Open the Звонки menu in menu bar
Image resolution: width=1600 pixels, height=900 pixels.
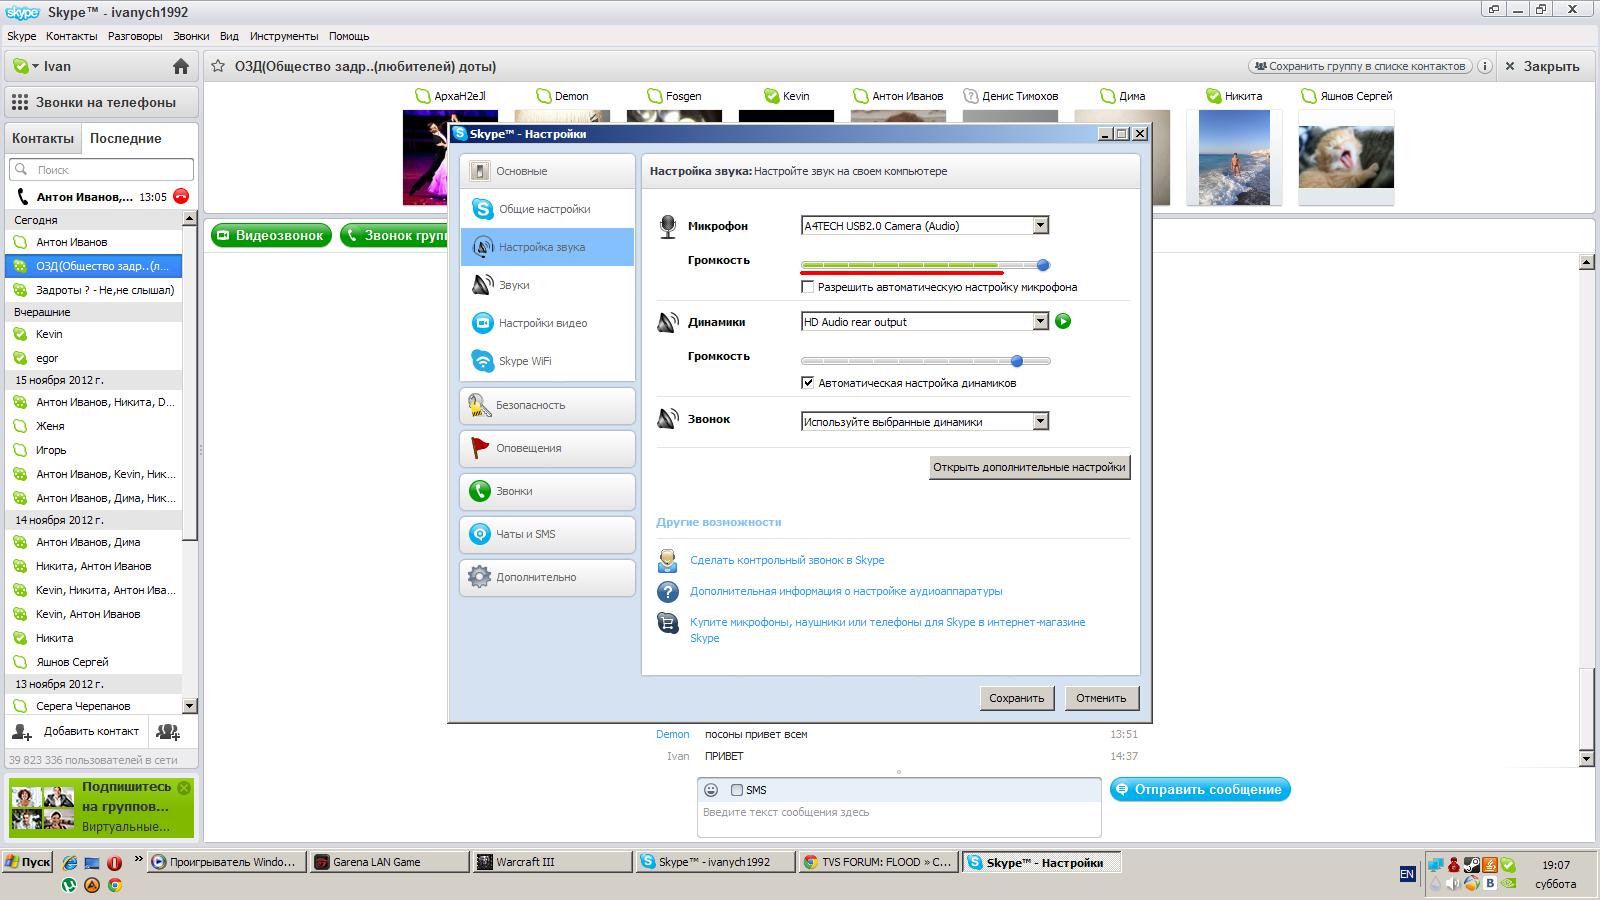(191, 36)
